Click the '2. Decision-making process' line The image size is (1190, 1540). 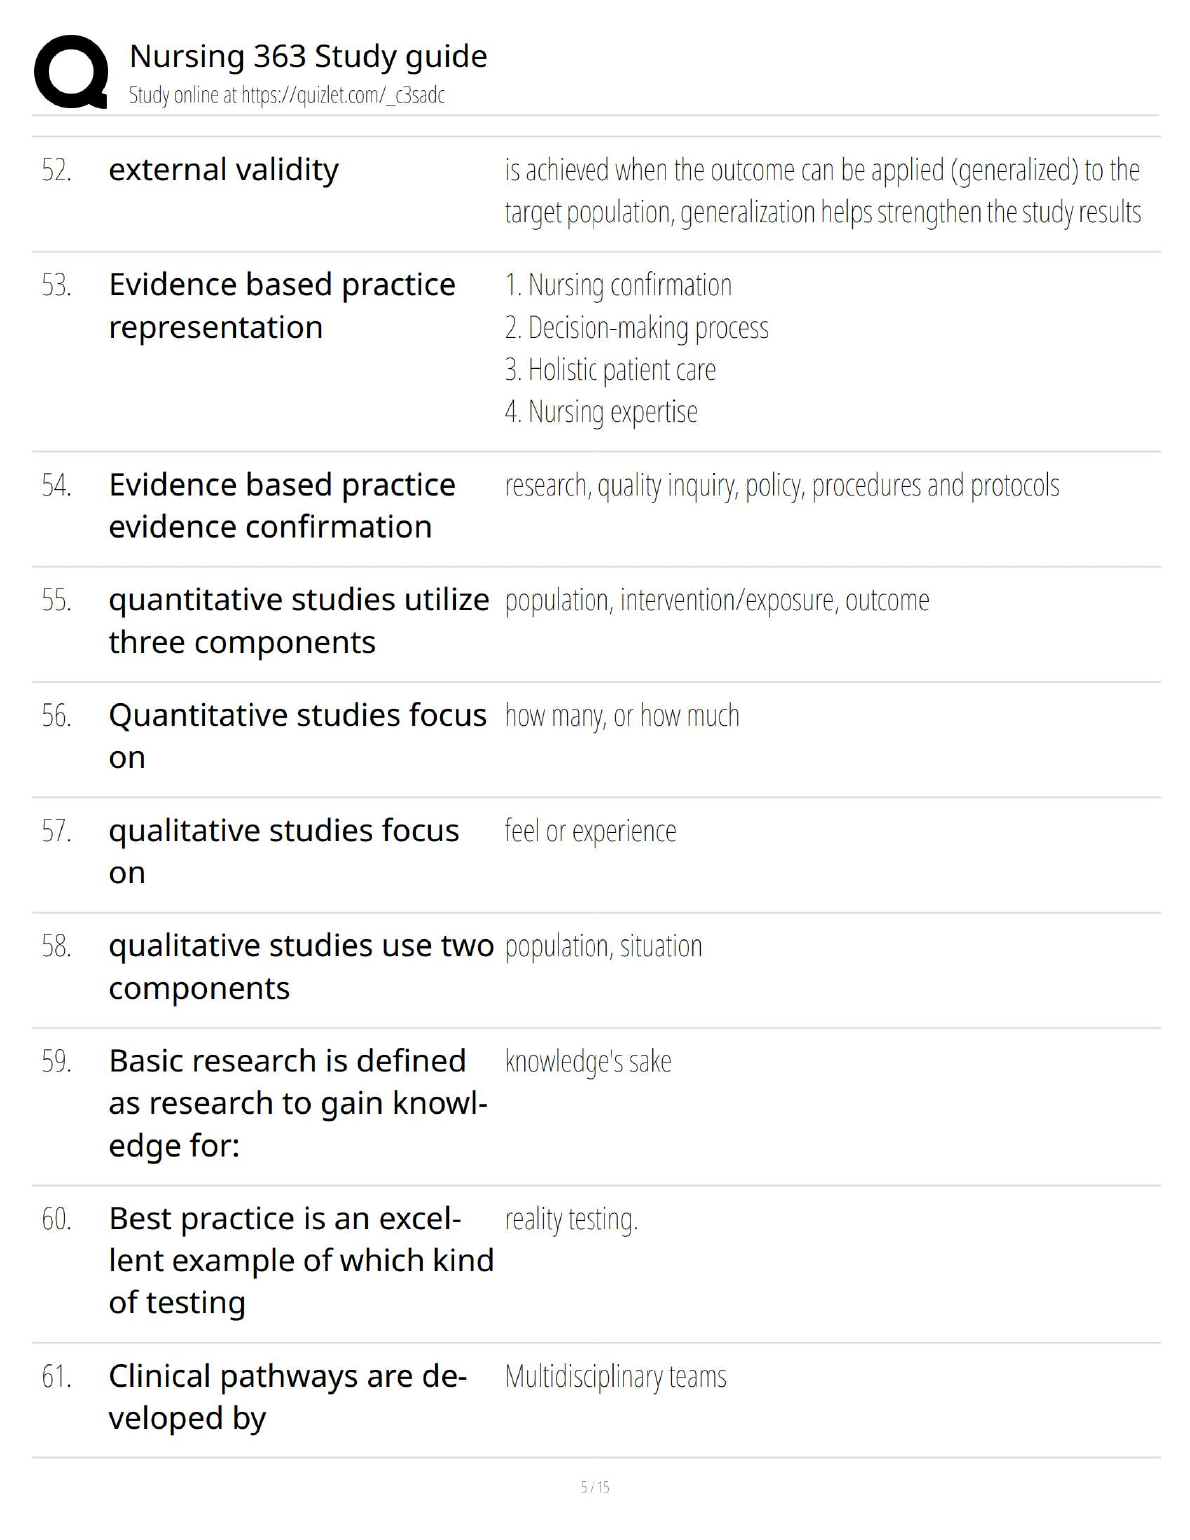click(x=636, y=328)
